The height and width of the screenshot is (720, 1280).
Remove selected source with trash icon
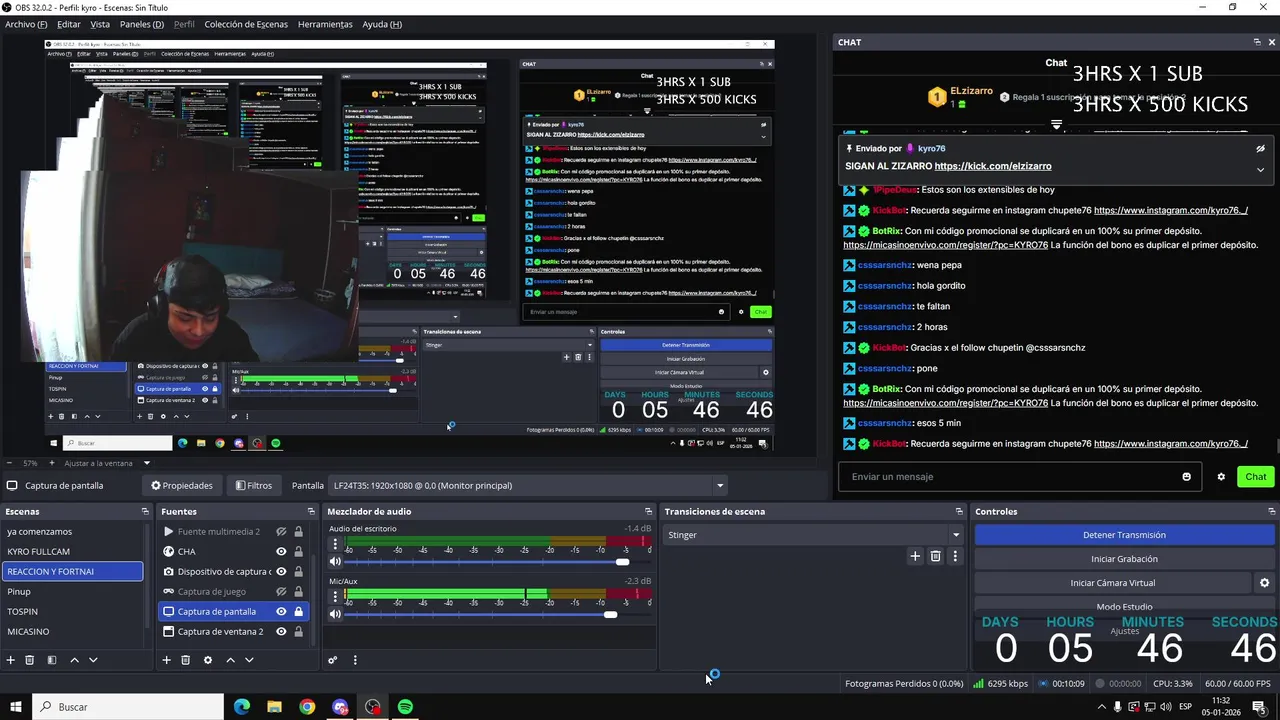click(185, 660)
